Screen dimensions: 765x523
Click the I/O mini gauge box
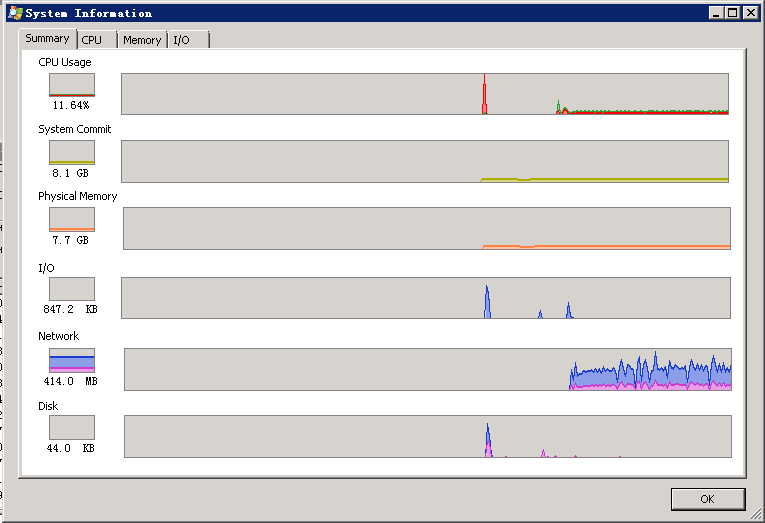coord(72,289)
